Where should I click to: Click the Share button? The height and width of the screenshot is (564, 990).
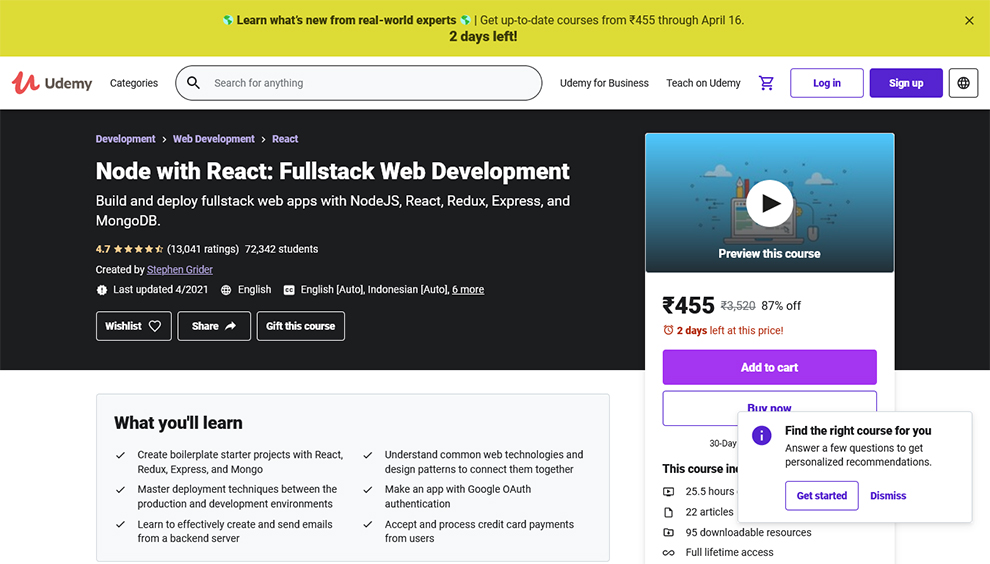pos(214,326)
